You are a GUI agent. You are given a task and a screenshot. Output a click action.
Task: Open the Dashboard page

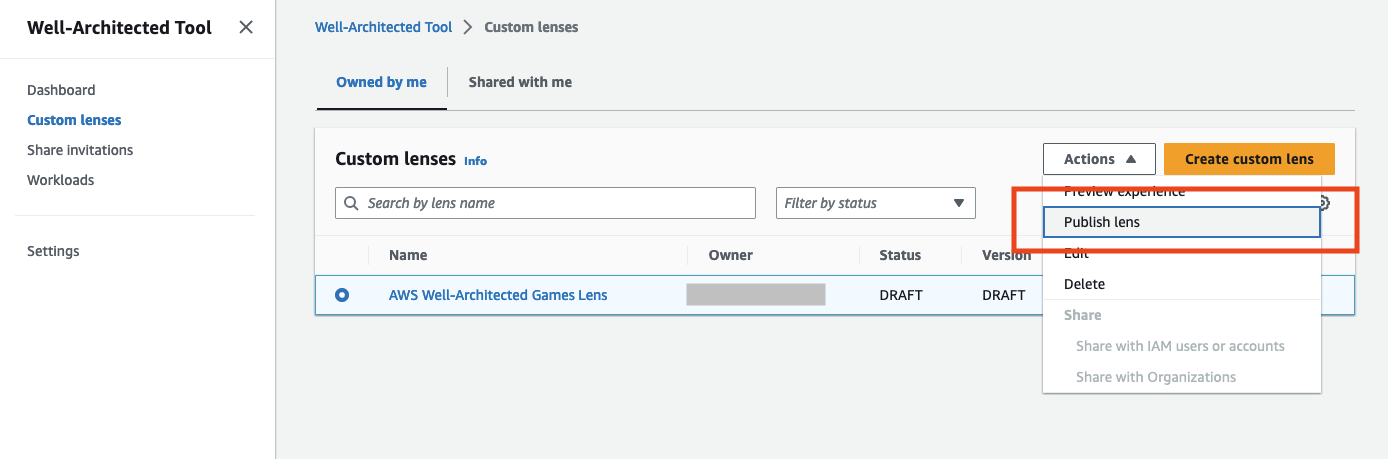coord(61,90)
